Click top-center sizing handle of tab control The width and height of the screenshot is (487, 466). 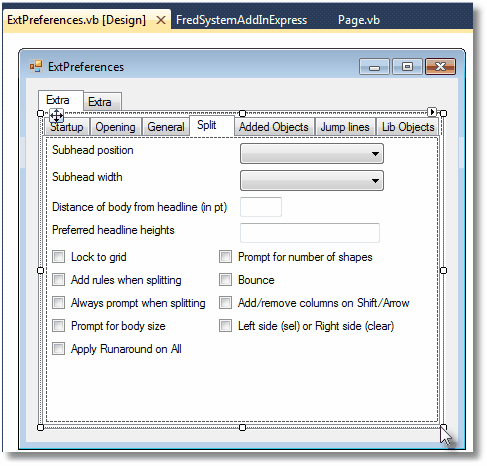click(x=242, y=114)
